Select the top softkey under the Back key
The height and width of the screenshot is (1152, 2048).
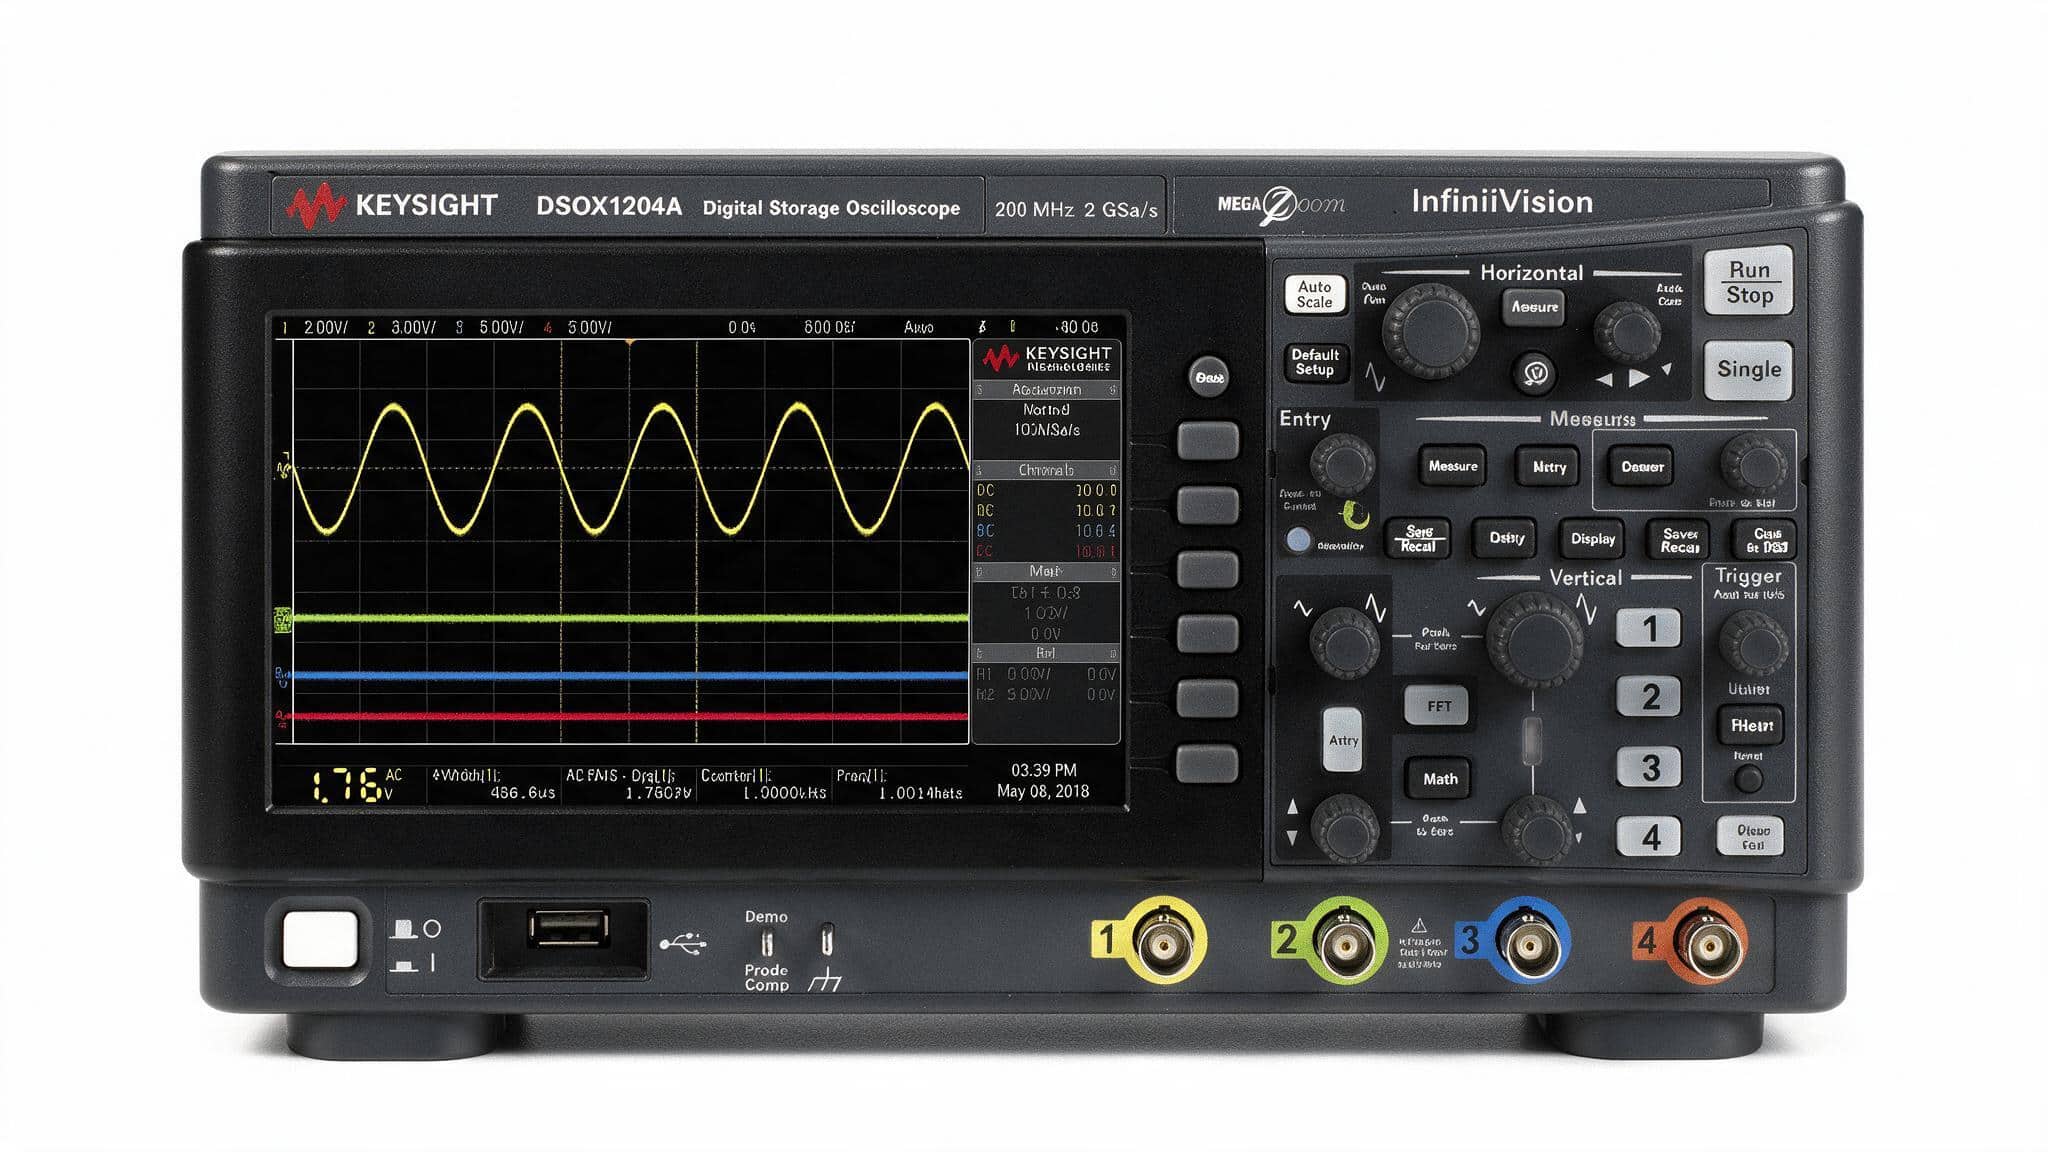[1208, 440]
